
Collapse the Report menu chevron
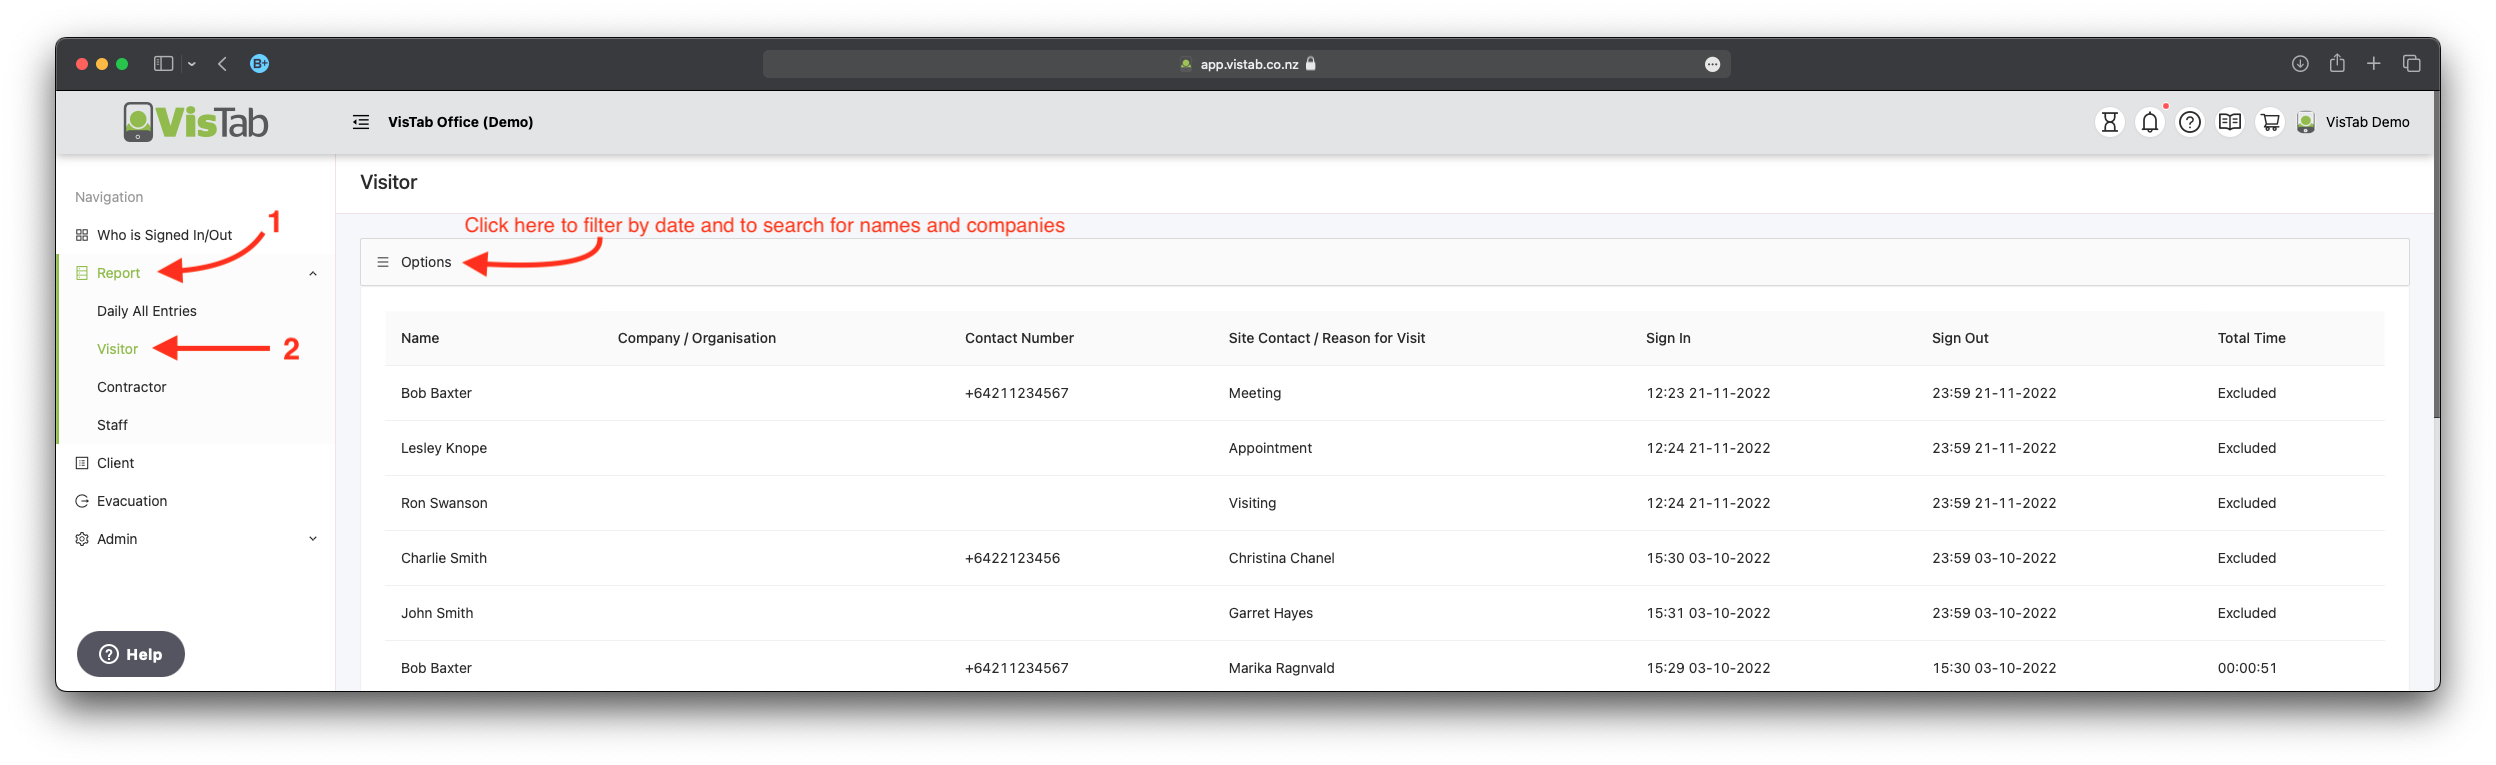[x=313, y=273]
